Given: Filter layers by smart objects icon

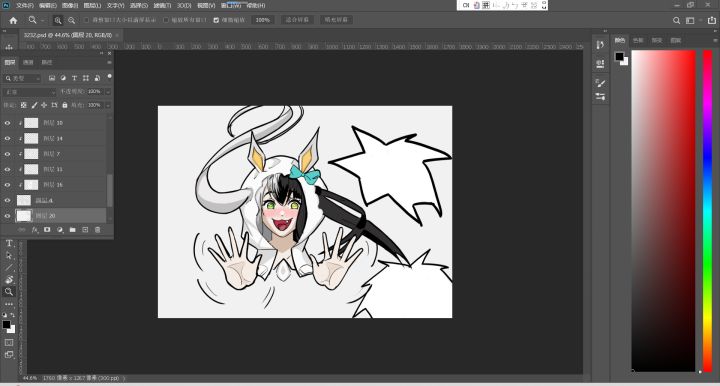Looking at the screenshot, I should [x=97, y=78].
